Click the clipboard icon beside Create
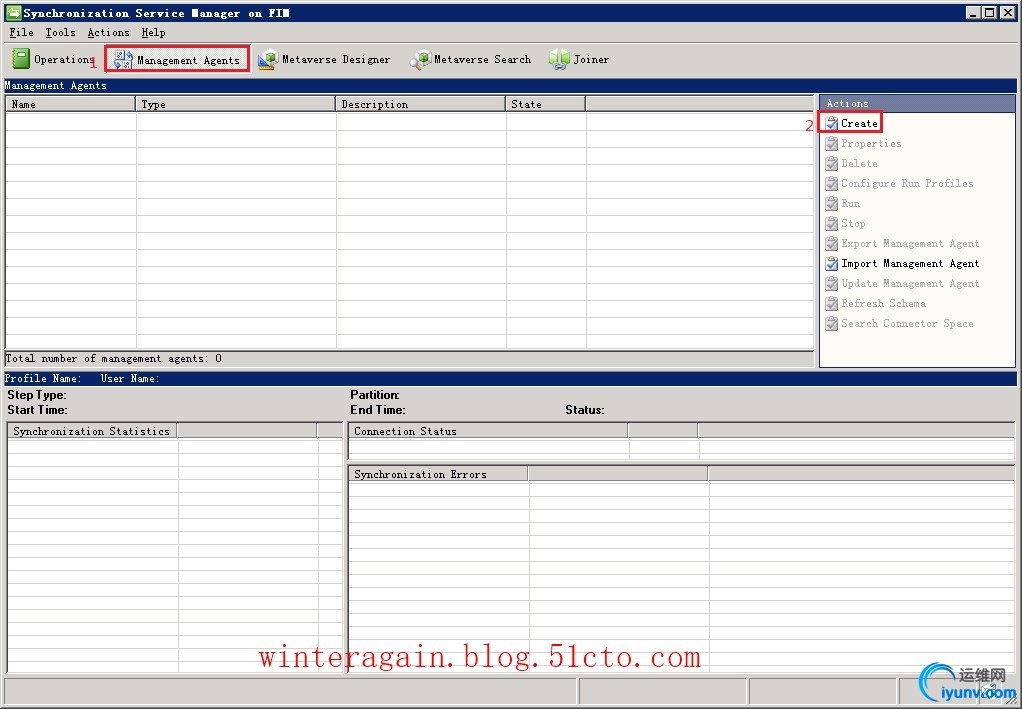Image resolution: width=1022 pixels, height=709 pixels. coord(831,123)
